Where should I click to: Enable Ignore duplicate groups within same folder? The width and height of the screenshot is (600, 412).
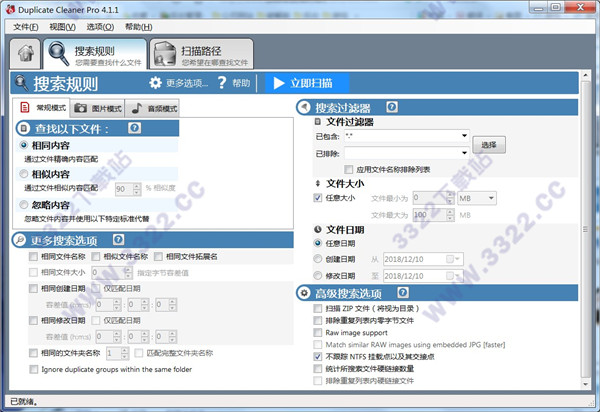(34, 369)
